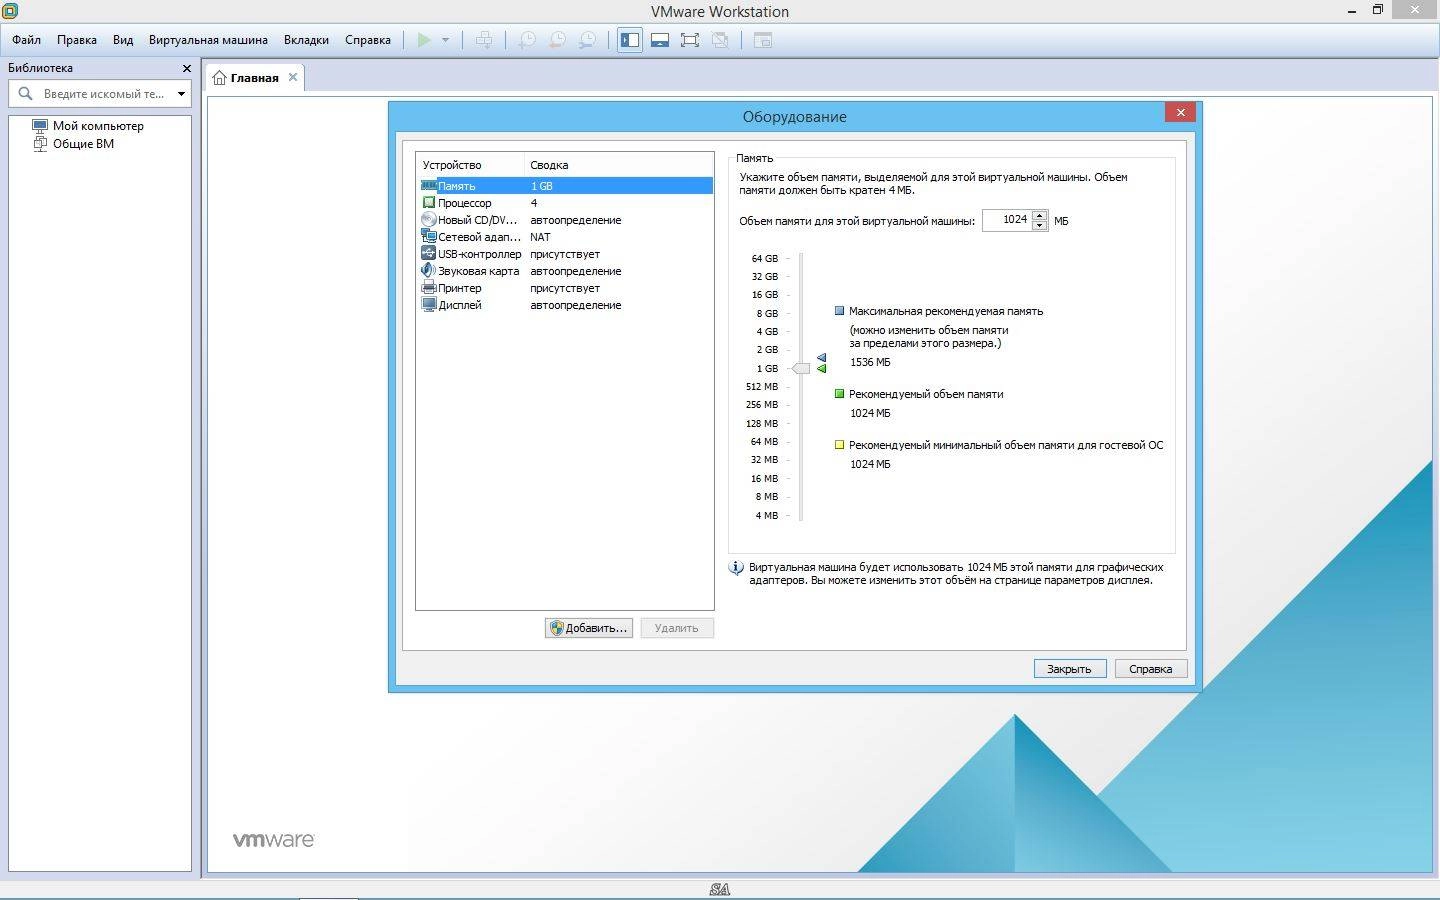Screen dimensions: 1440x900
Task: Click the memory size field showing 1024
Action: (1008, 220)
